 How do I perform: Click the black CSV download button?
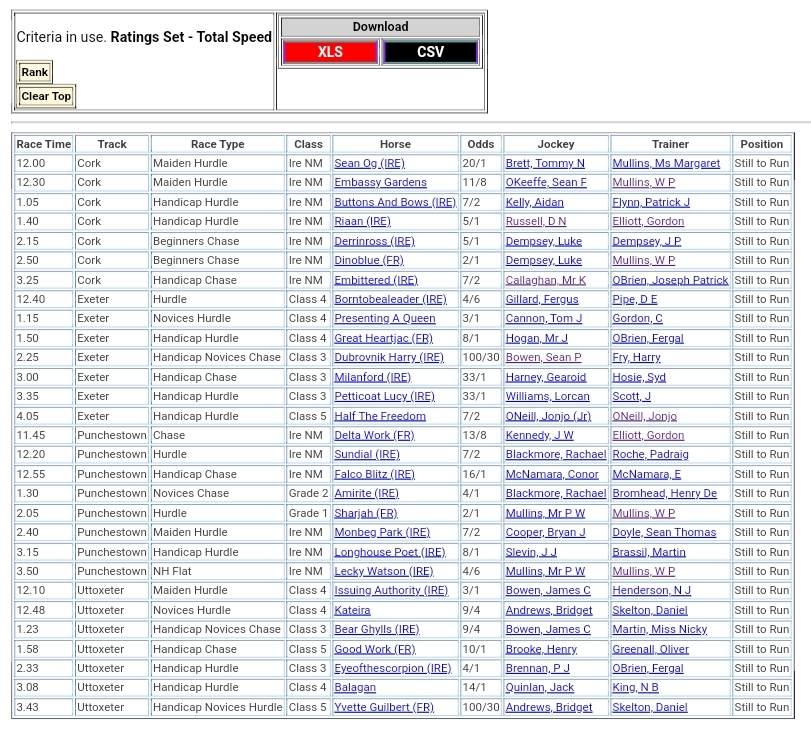click(430, 52)
